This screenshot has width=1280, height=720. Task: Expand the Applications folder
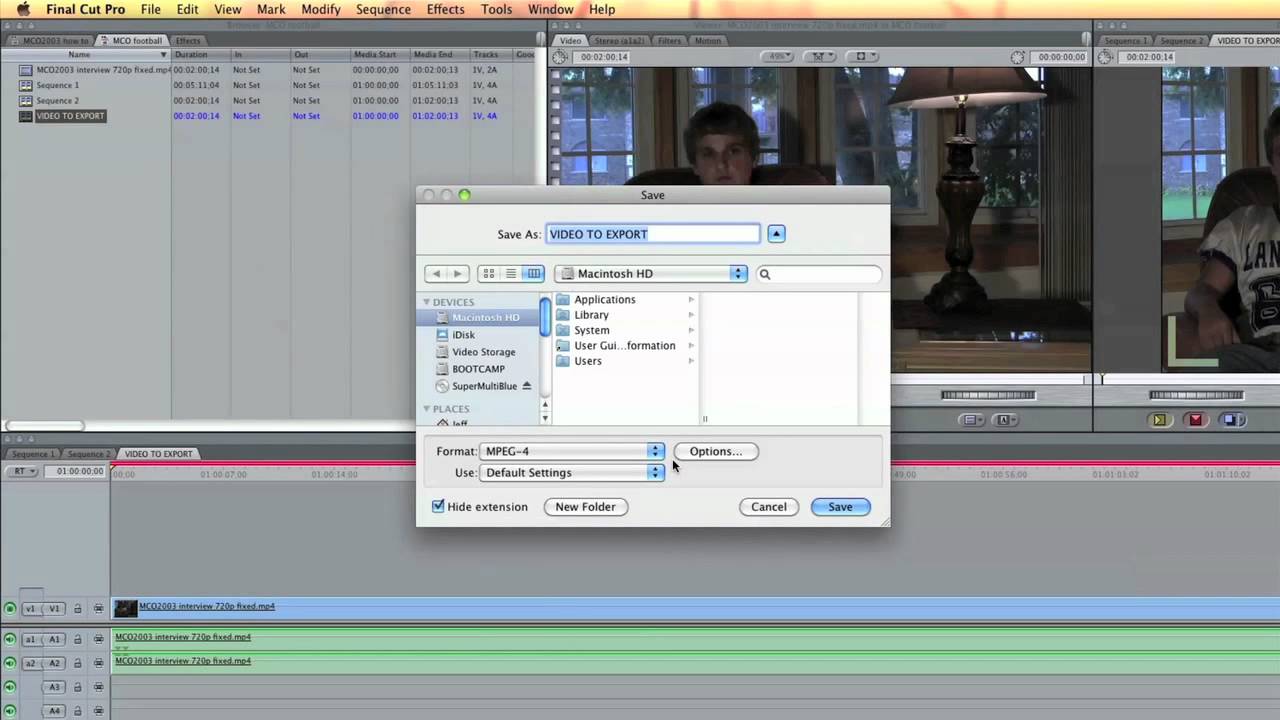(691, 300)
